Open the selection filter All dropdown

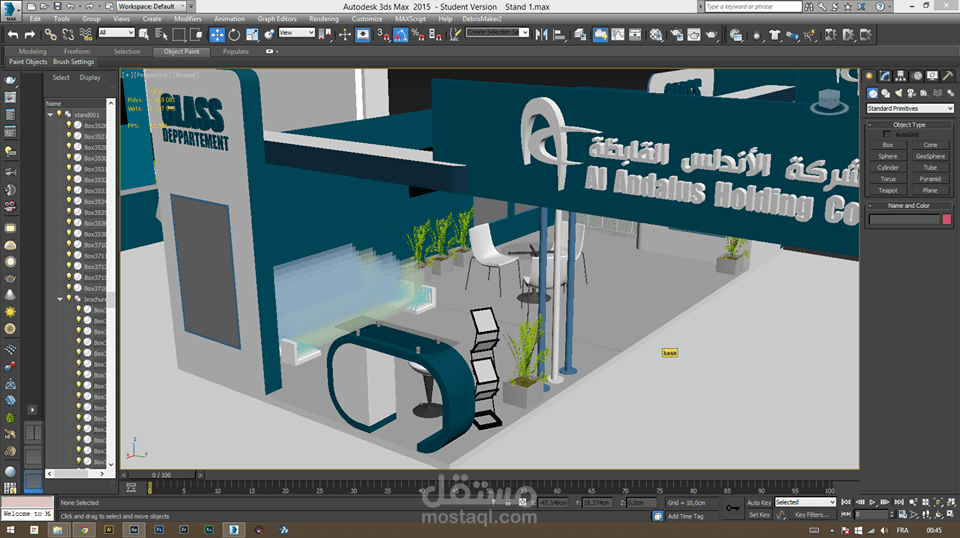(116, 32)
